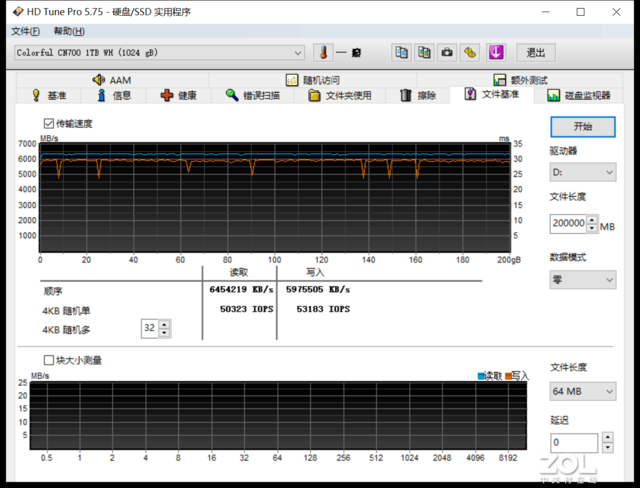Image resolution: width=640 pixels, height=488 pixels.
Task: Expand the 64 MB file length dropdown
Action: (x=582, y=390)
